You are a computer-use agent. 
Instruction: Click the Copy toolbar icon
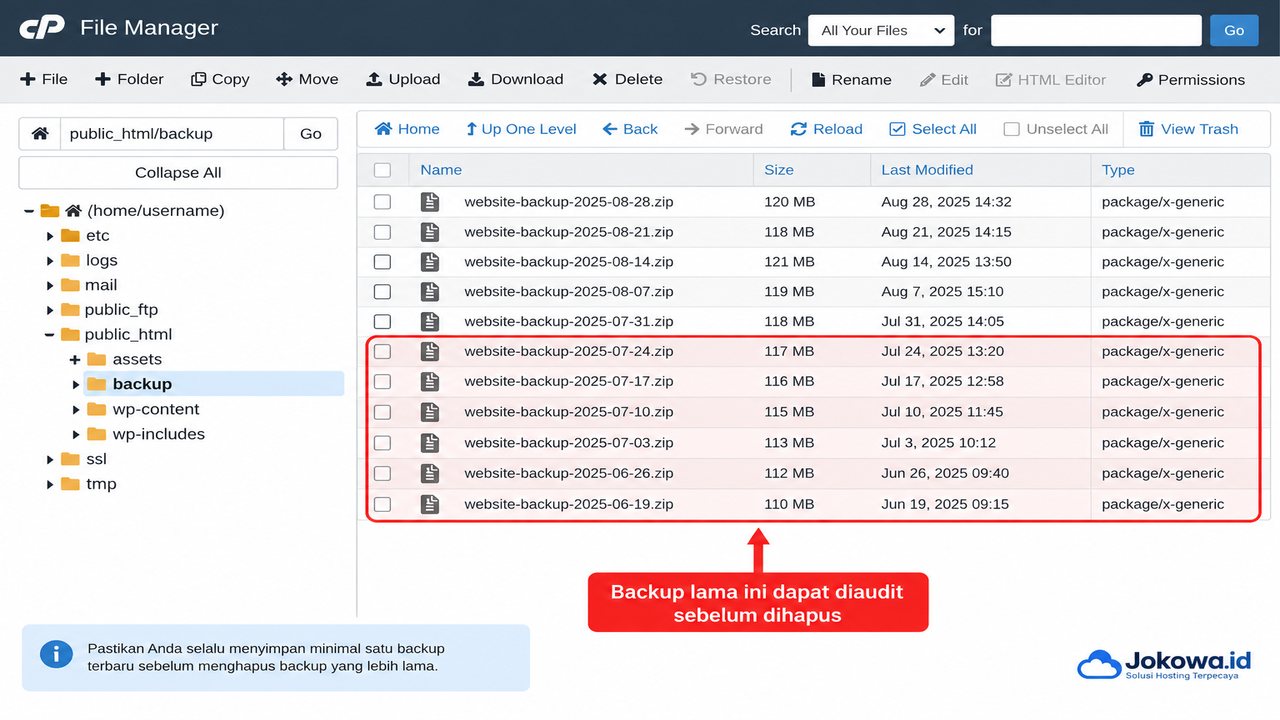(x=199, y=79)
